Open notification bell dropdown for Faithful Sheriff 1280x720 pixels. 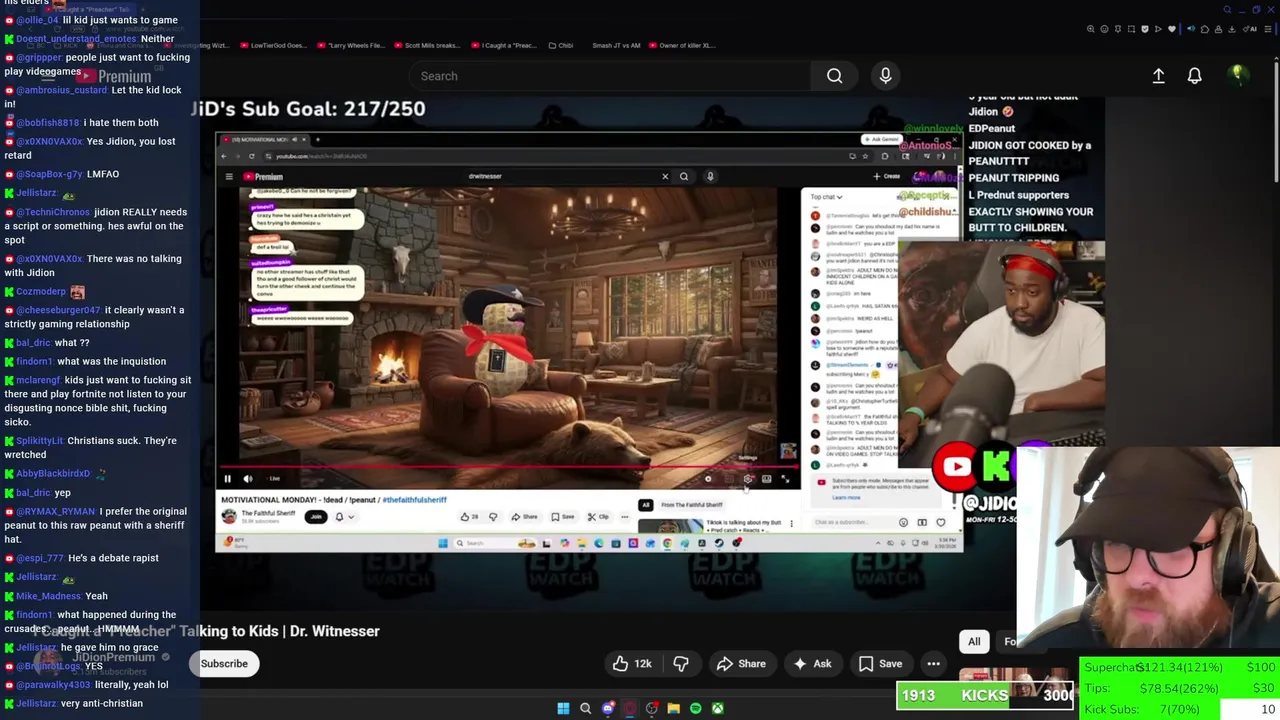click(344, 517)
